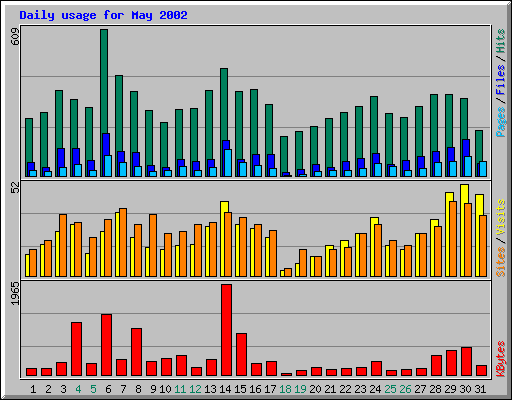Click green weekend day label 4

point(78,389)
